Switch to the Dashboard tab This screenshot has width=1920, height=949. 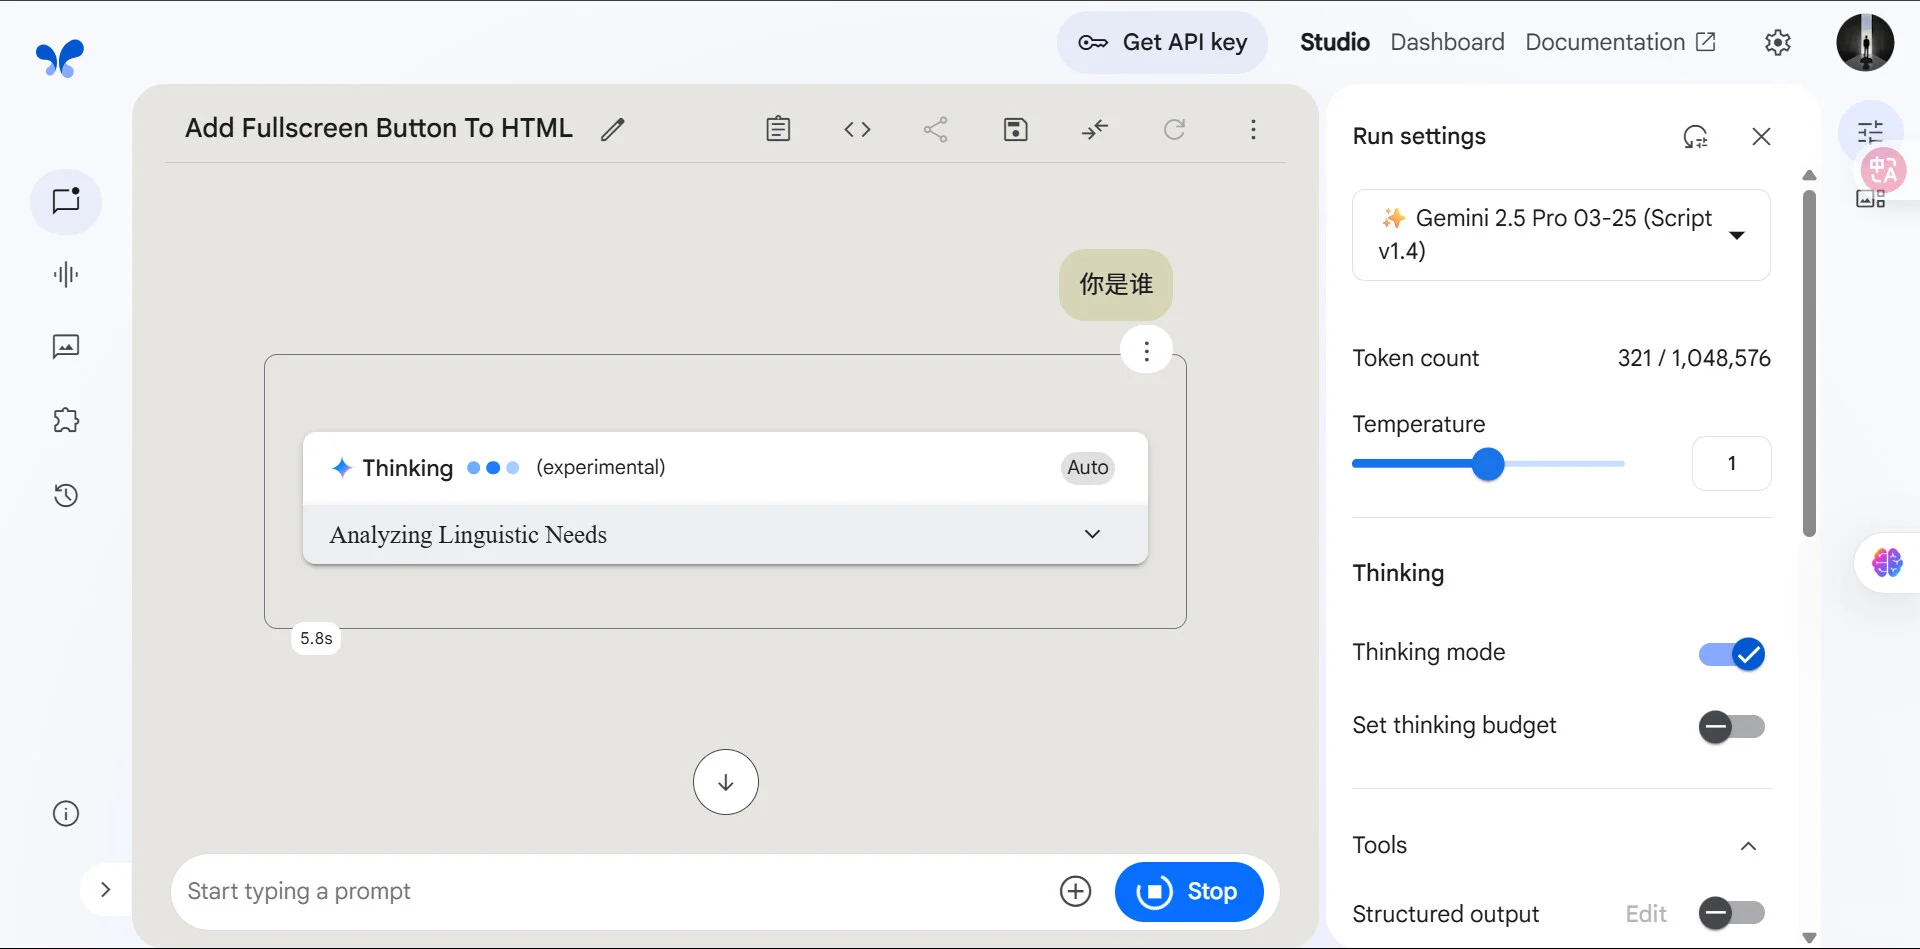[1447, 42]
